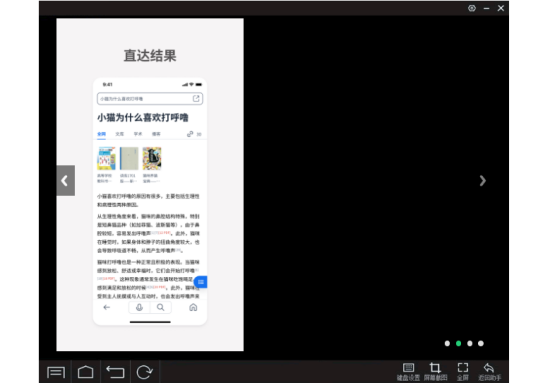Go to previous slide with left chevron
Image resolution: width=550 pixels, height=383 pixels.
point(66,181)
